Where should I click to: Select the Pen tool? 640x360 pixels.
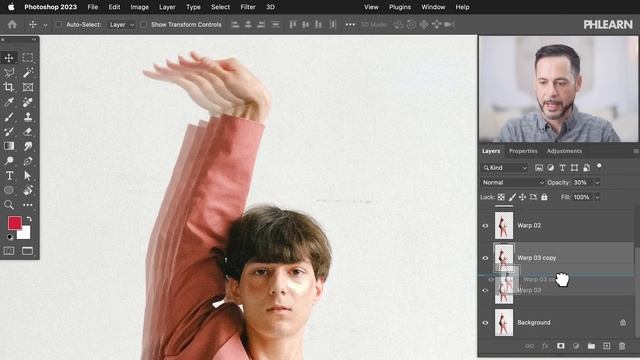pyautogui.click(x=28, y=161)
